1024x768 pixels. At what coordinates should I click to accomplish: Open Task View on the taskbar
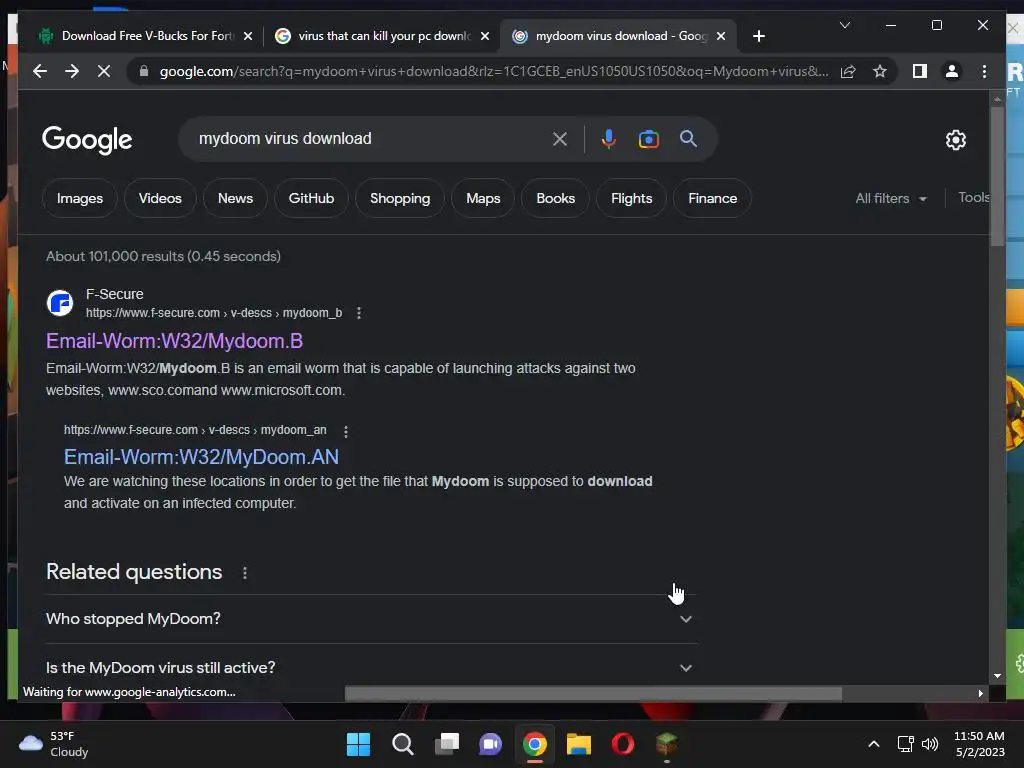click(x=447, y=744)
